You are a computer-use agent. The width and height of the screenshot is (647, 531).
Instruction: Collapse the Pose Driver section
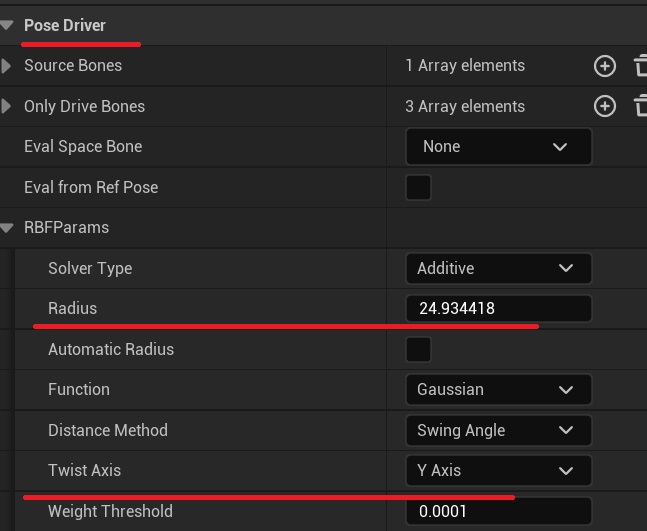pyautogui.click(x=8, y=25)
